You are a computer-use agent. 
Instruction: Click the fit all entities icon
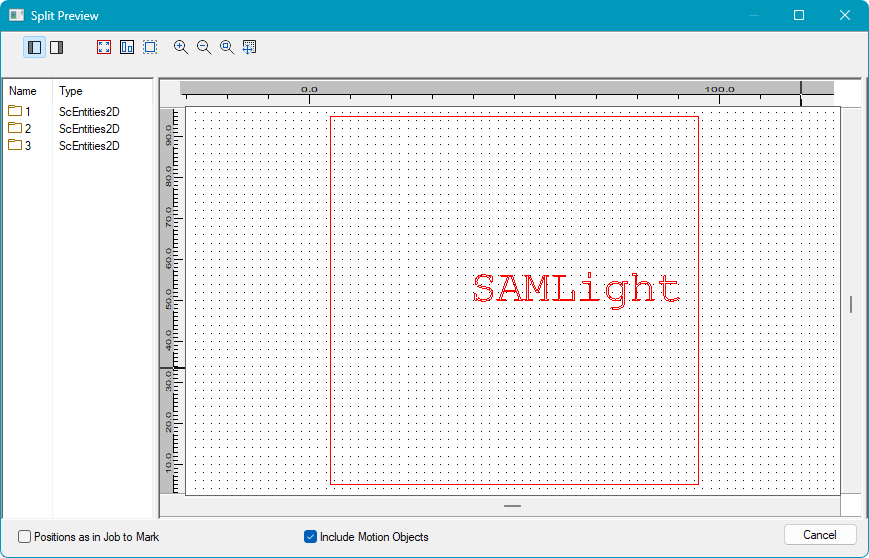pyautogui.click(x=127, y=47)
